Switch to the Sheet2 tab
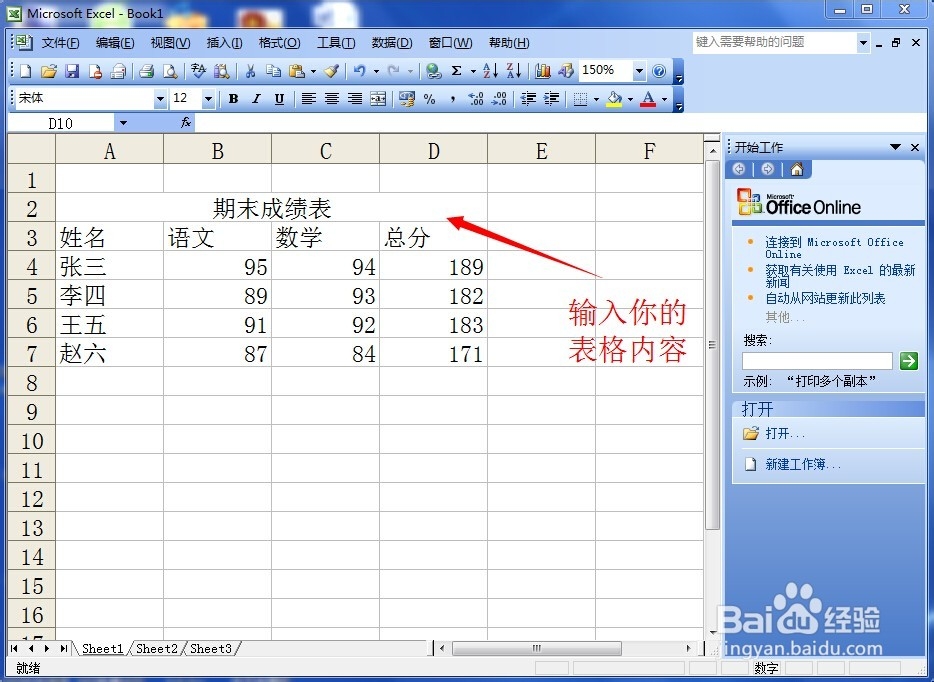Screen dimensions: 934x682 pyautogui.click(x=157, y=648)
